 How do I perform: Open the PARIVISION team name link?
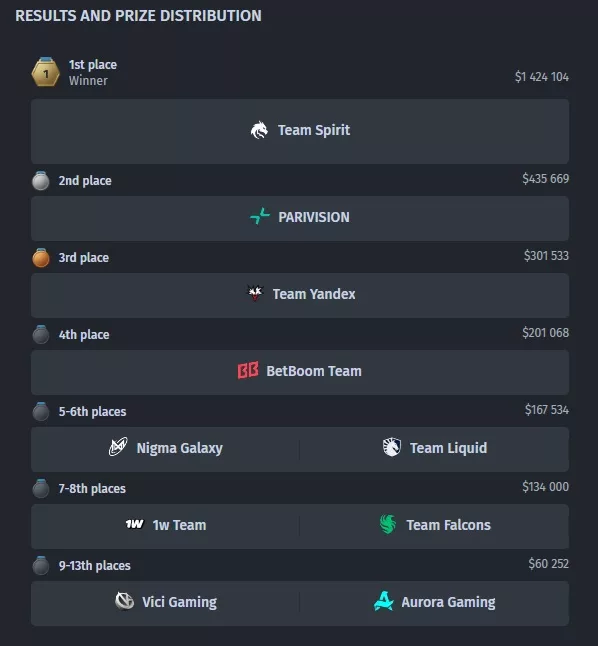pos(314,217)
